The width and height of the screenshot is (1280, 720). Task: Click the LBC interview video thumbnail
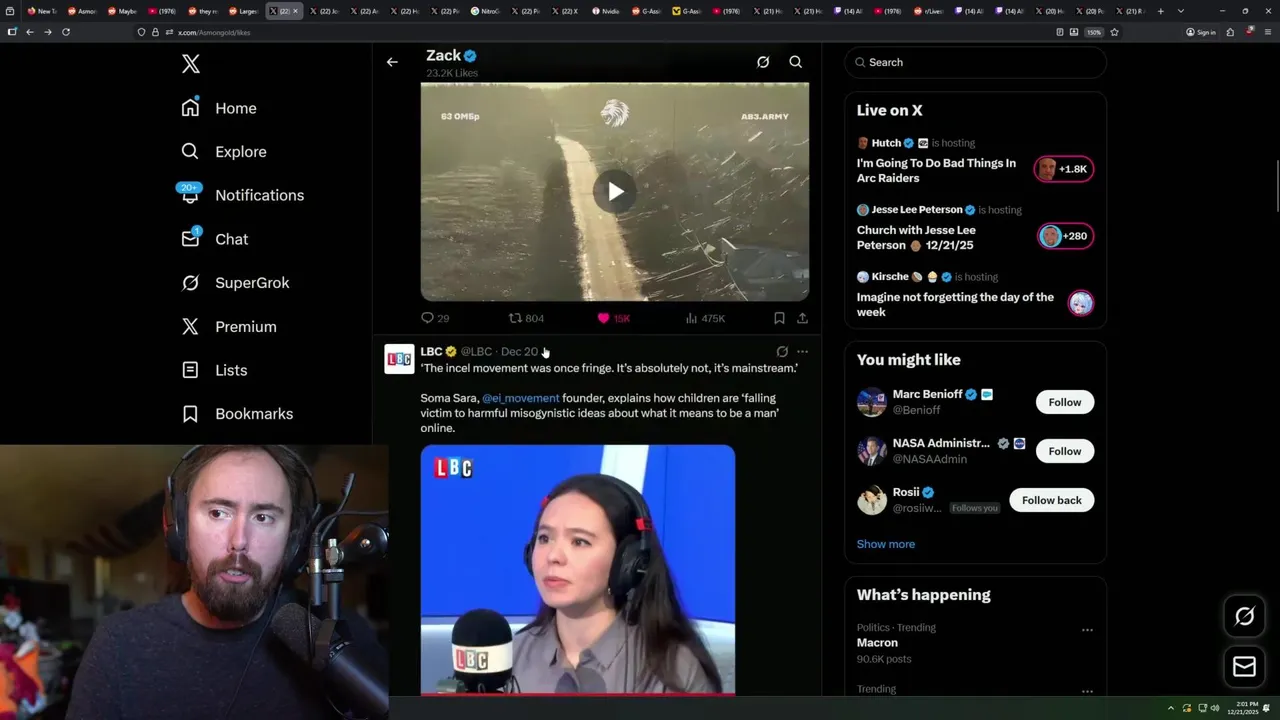tap(578, 570)
